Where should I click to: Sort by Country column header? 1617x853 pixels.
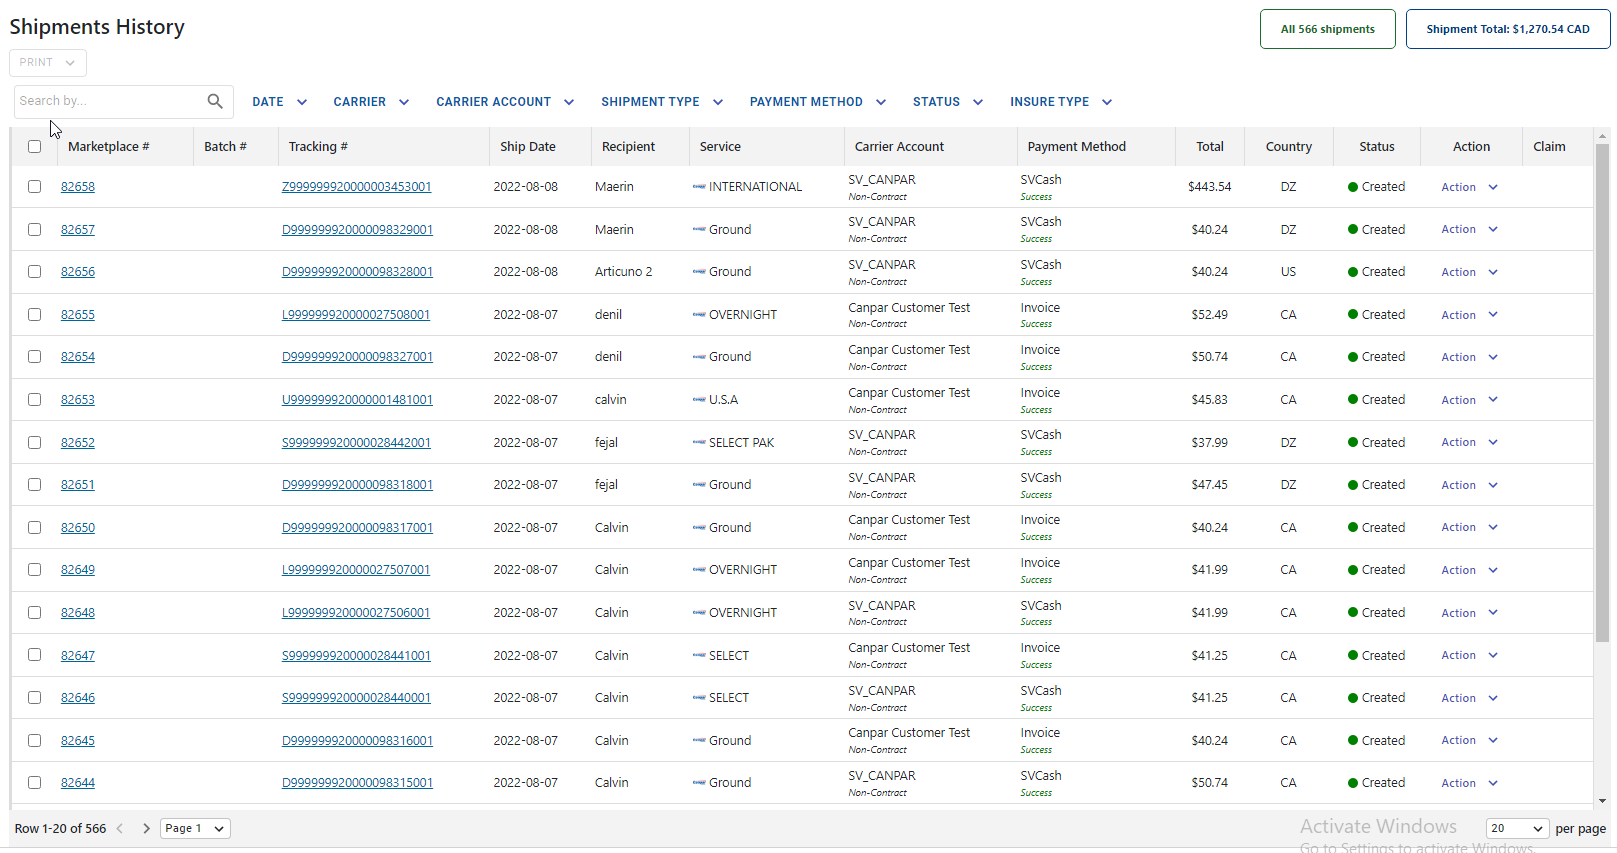(x=1288, y=146)
